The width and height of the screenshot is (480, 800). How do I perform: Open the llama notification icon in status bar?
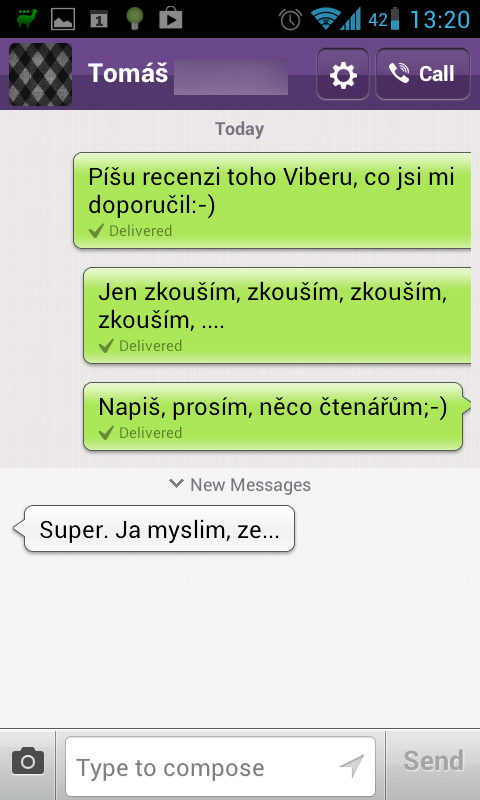[x=27, y=19]
